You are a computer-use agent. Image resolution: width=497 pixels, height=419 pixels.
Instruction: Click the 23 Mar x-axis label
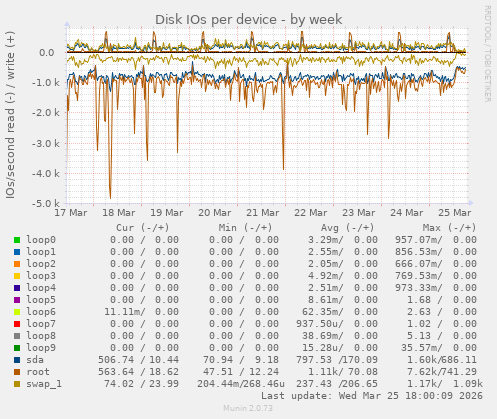[x=359, y=213]
